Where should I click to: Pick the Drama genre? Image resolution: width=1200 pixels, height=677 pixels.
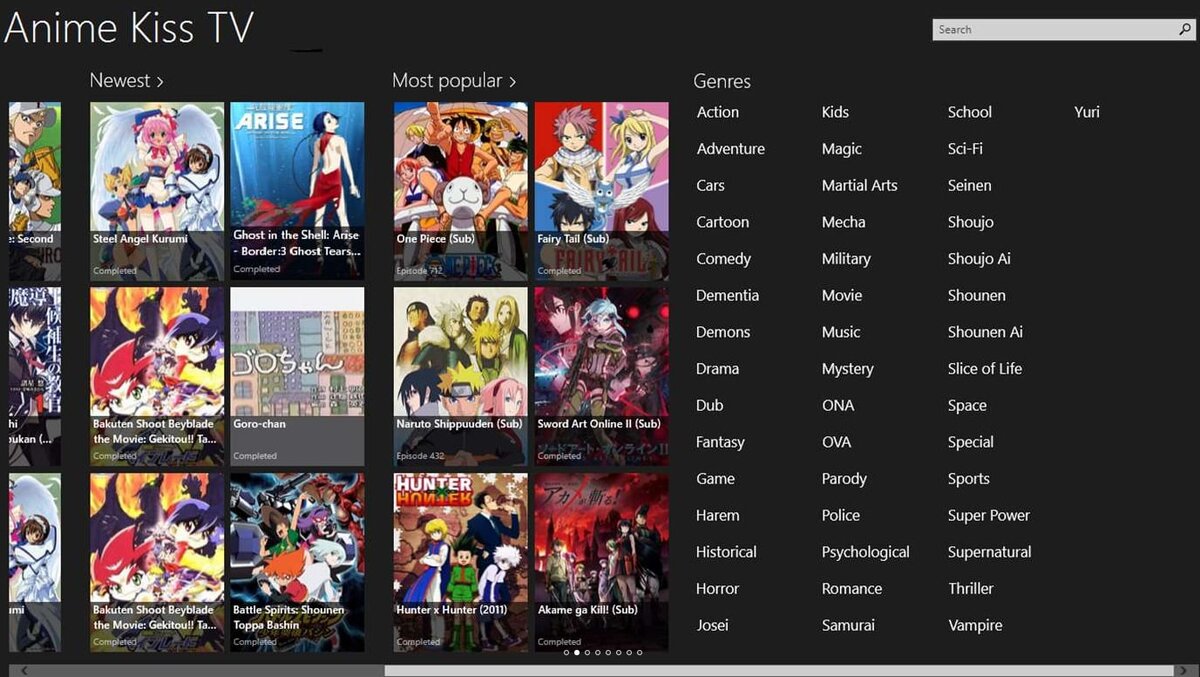(718, 369)
